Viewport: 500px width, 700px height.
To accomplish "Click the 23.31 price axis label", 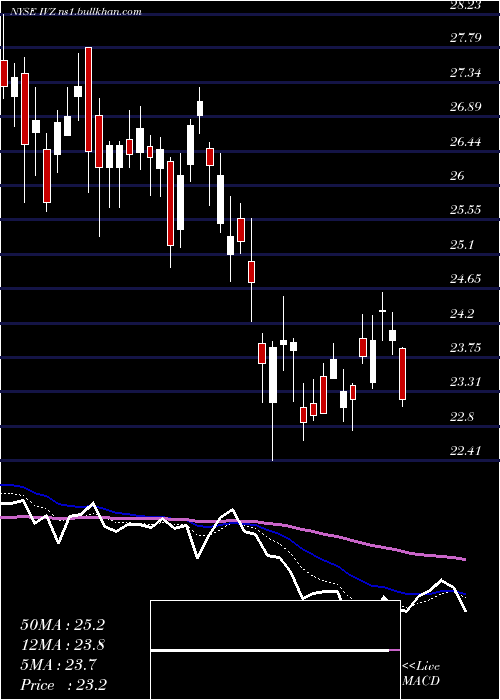I will click(465, 382).
